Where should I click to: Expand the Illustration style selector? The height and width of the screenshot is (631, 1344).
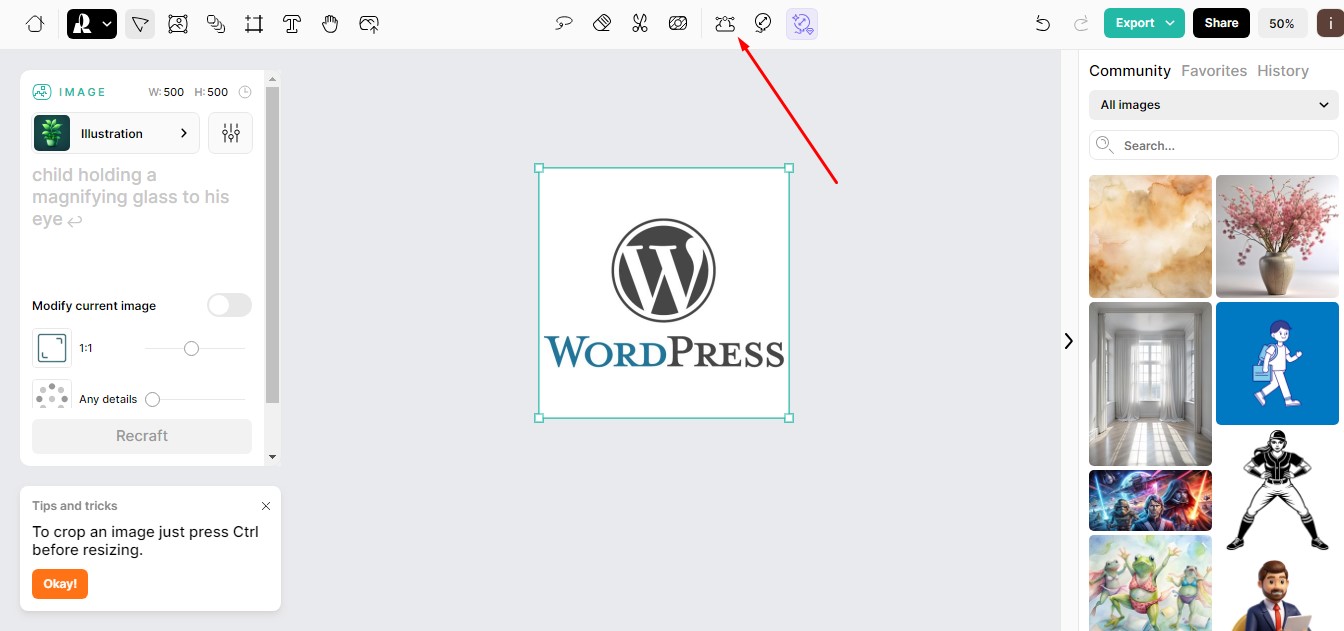click(183, 131)
